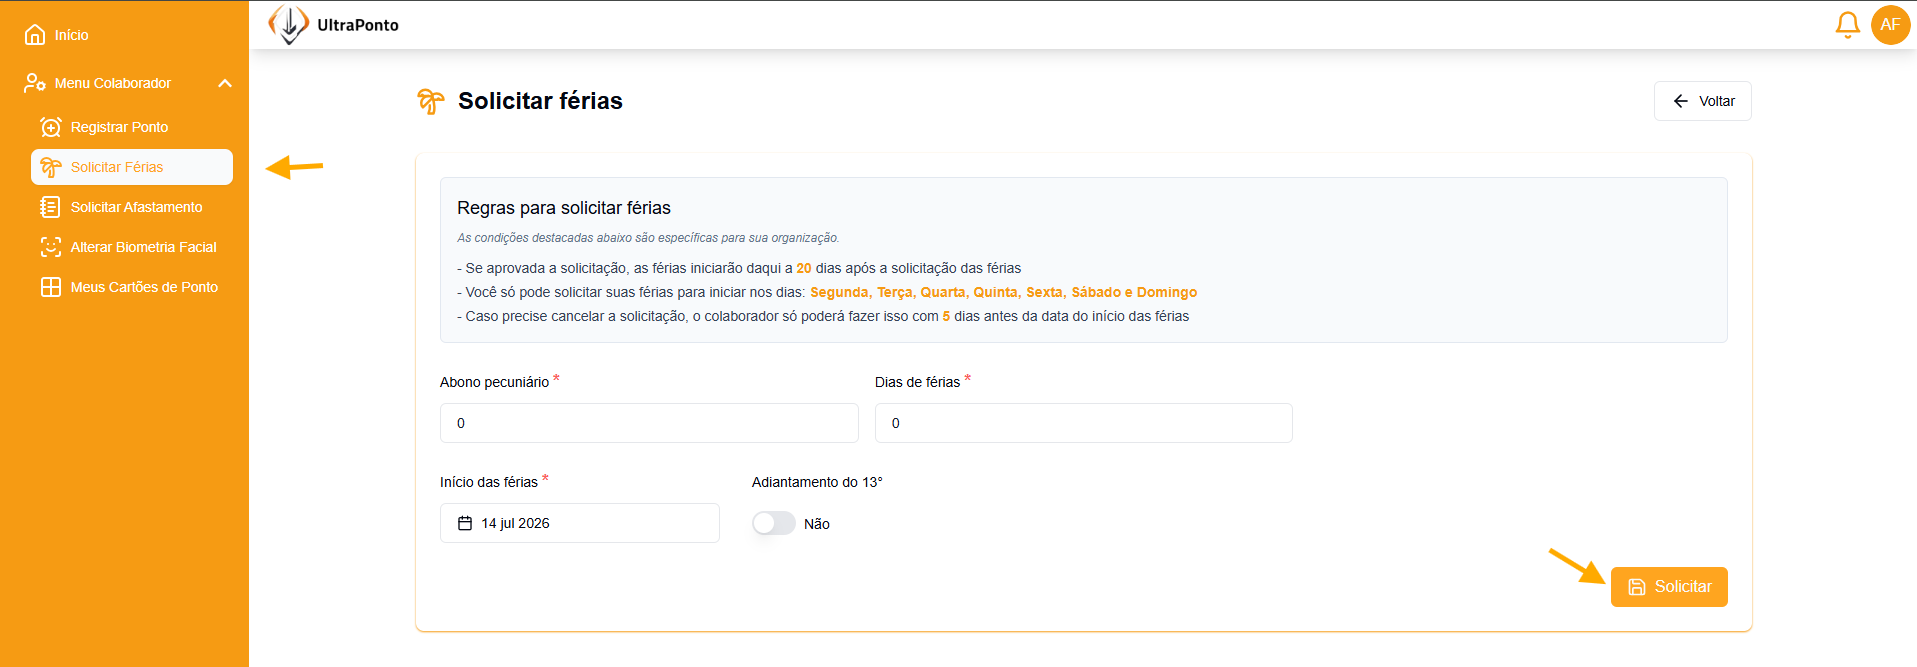Click the Início home icon
Viewport: 1917px width, 667px height.
[x=35, y=35]
